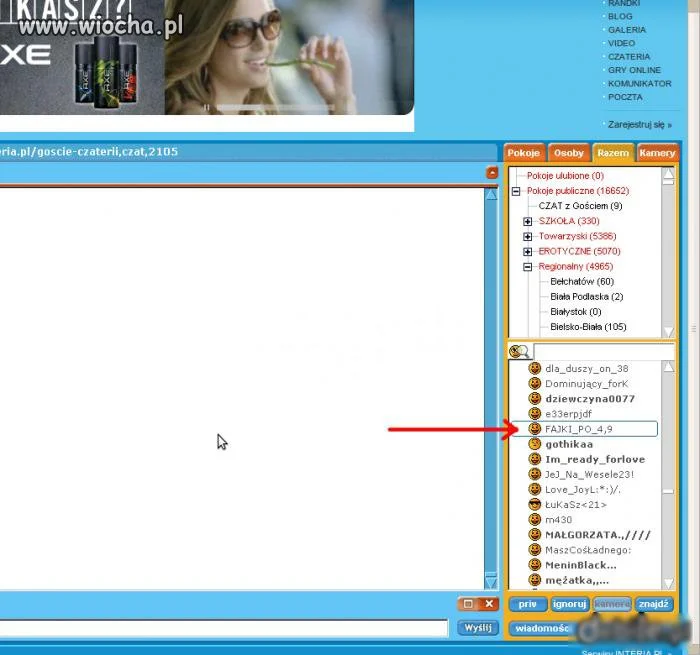Screen dimensions: 700x655
Task: Switch to the Pokoje tab
Action: pyautogui.click(x=524, y=153)
